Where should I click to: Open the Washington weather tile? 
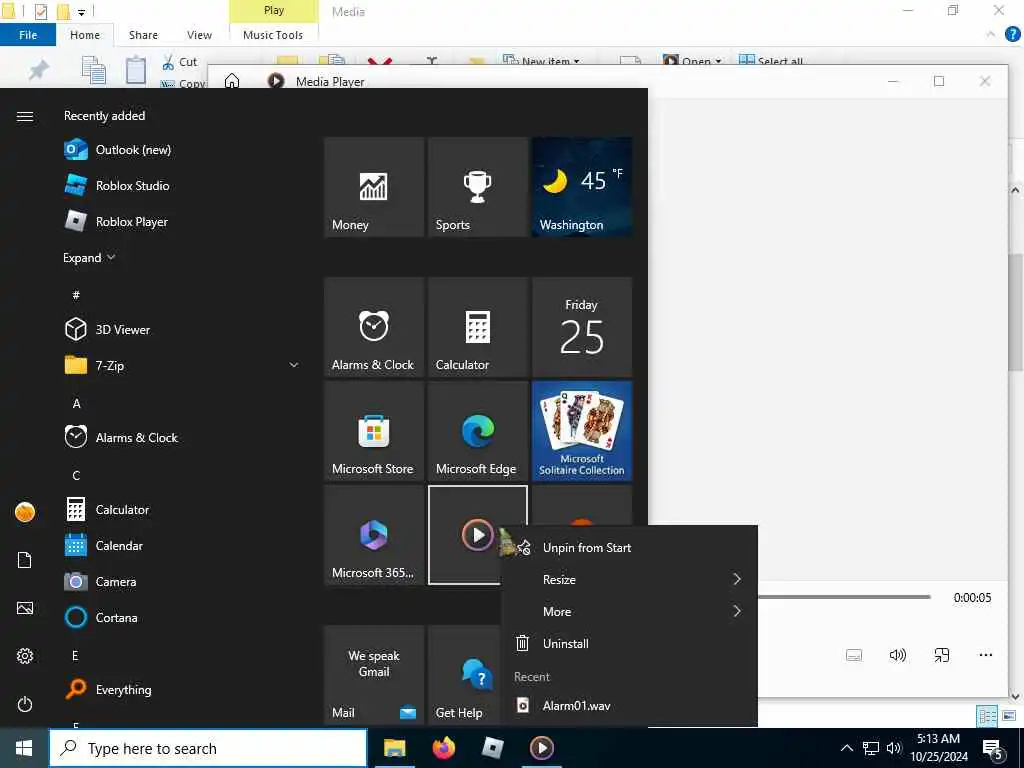coord(582,187)
